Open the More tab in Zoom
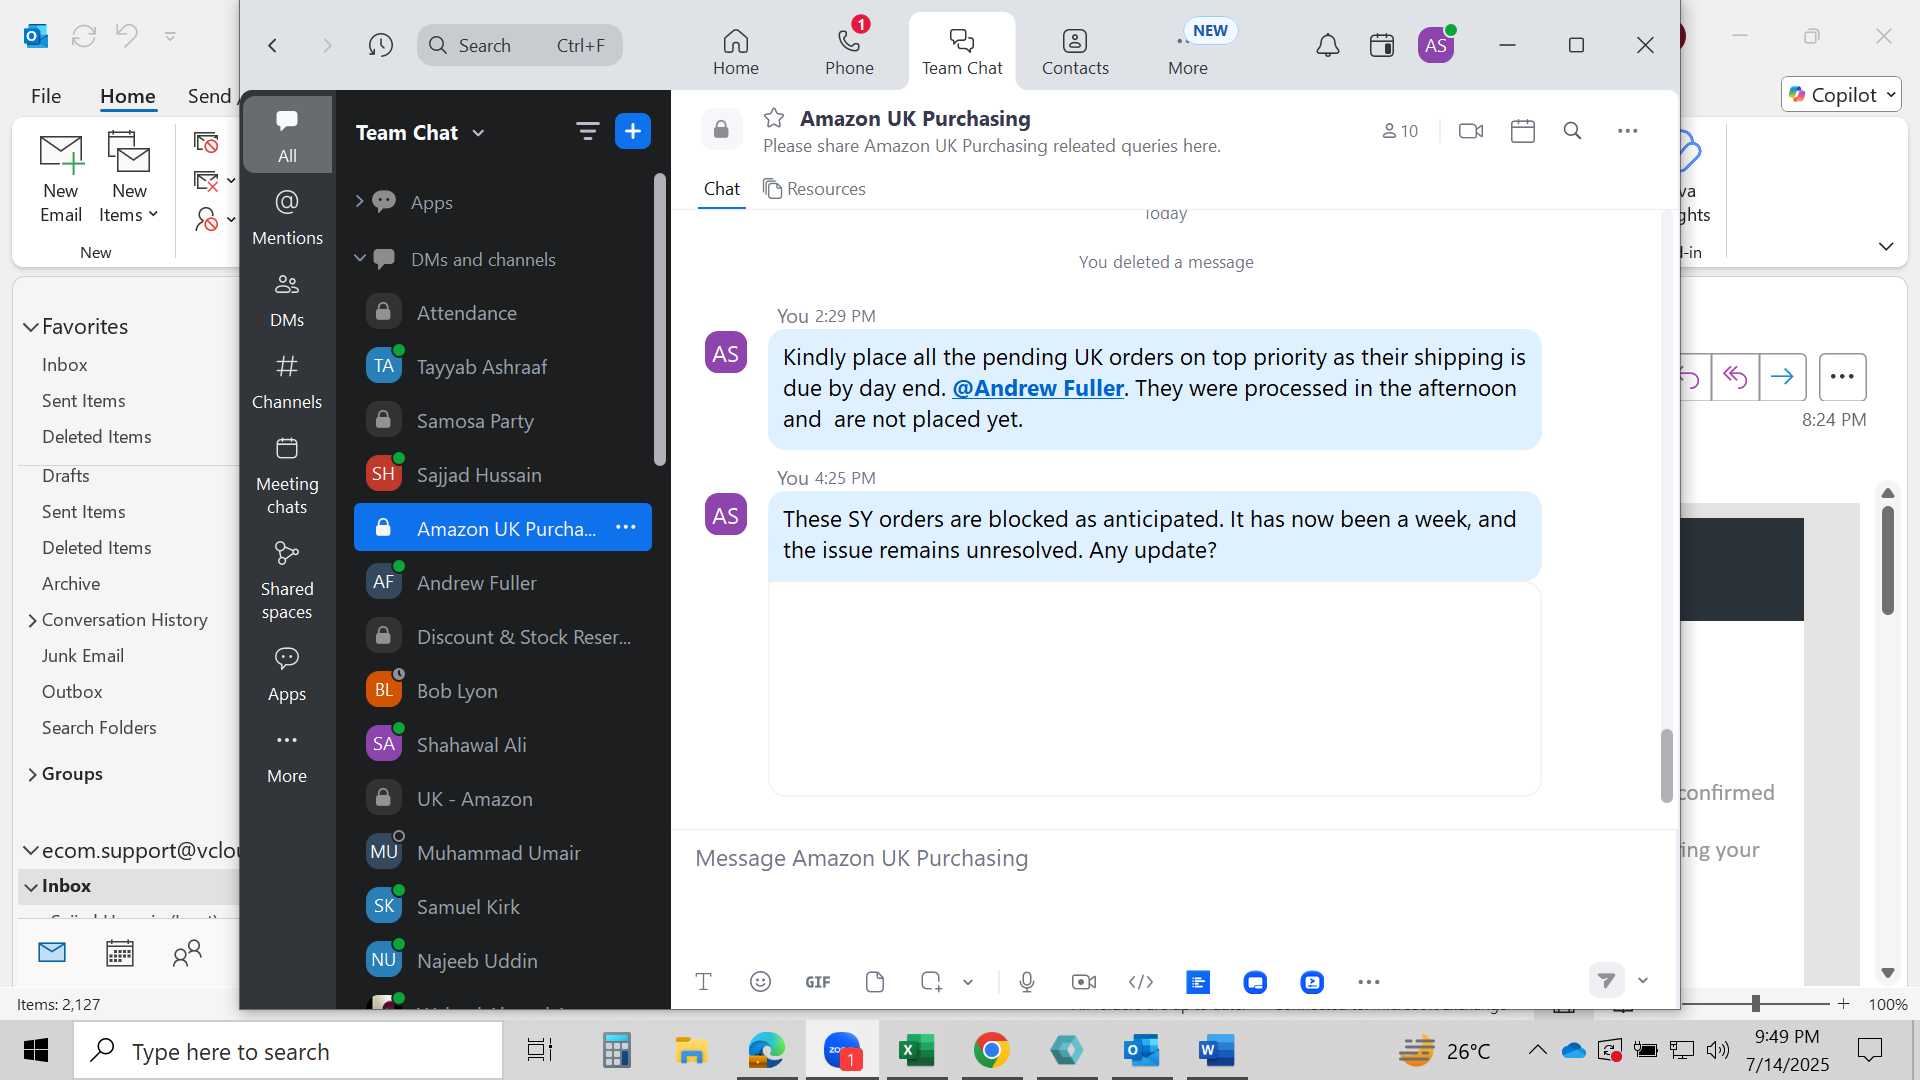The width and height of the screenshot is (1920, 1080). 1188,52
